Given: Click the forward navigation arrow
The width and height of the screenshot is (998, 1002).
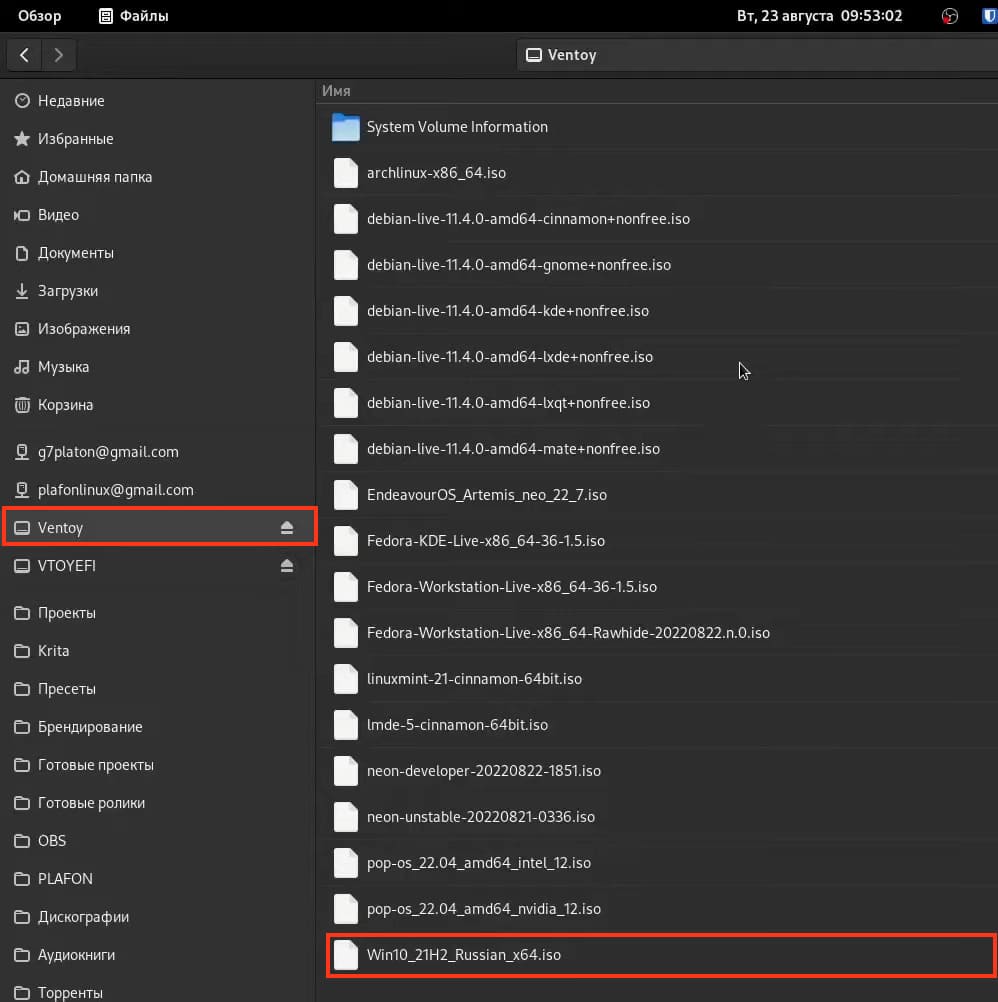Looking at the screenshot, I should point(59,55).
